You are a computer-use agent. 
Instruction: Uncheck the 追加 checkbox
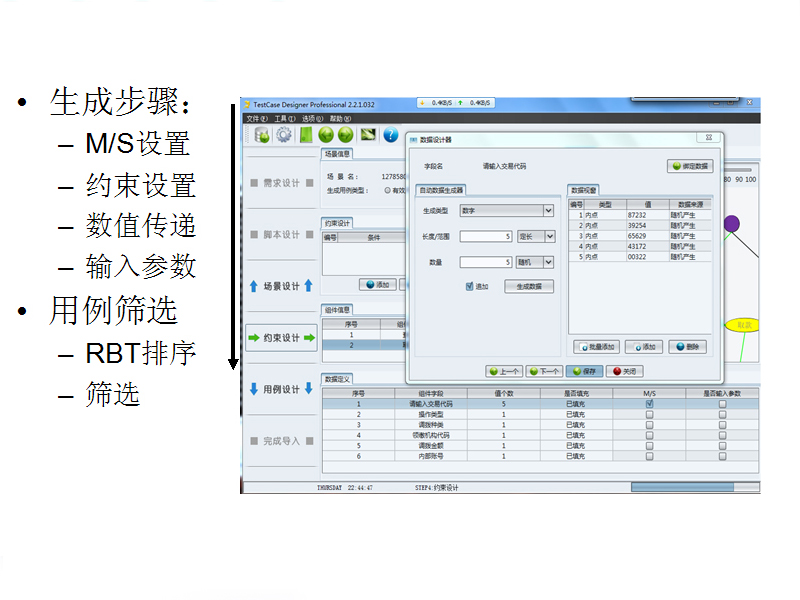470,286
